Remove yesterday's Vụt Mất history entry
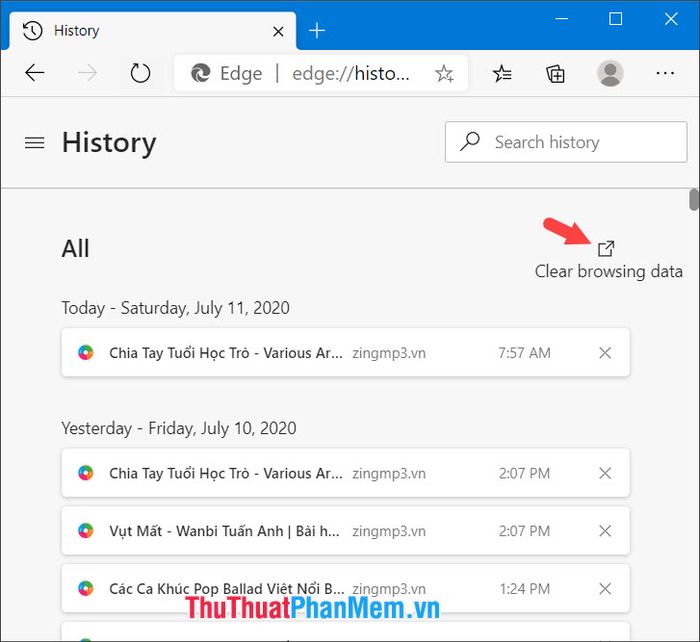 tap(604, 529)
